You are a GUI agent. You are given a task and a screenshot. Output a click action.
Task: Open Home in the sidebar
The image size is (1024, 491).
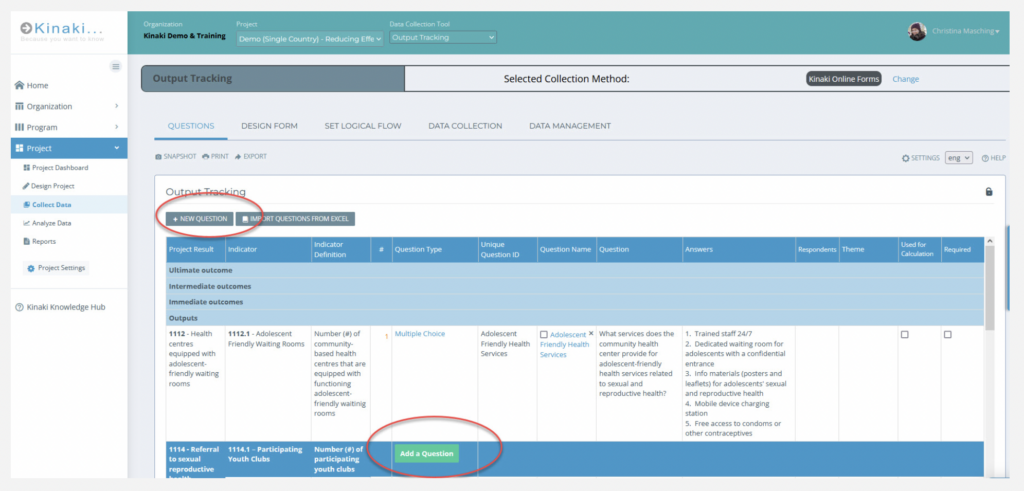pyautogui.click(x=31, y=86)
